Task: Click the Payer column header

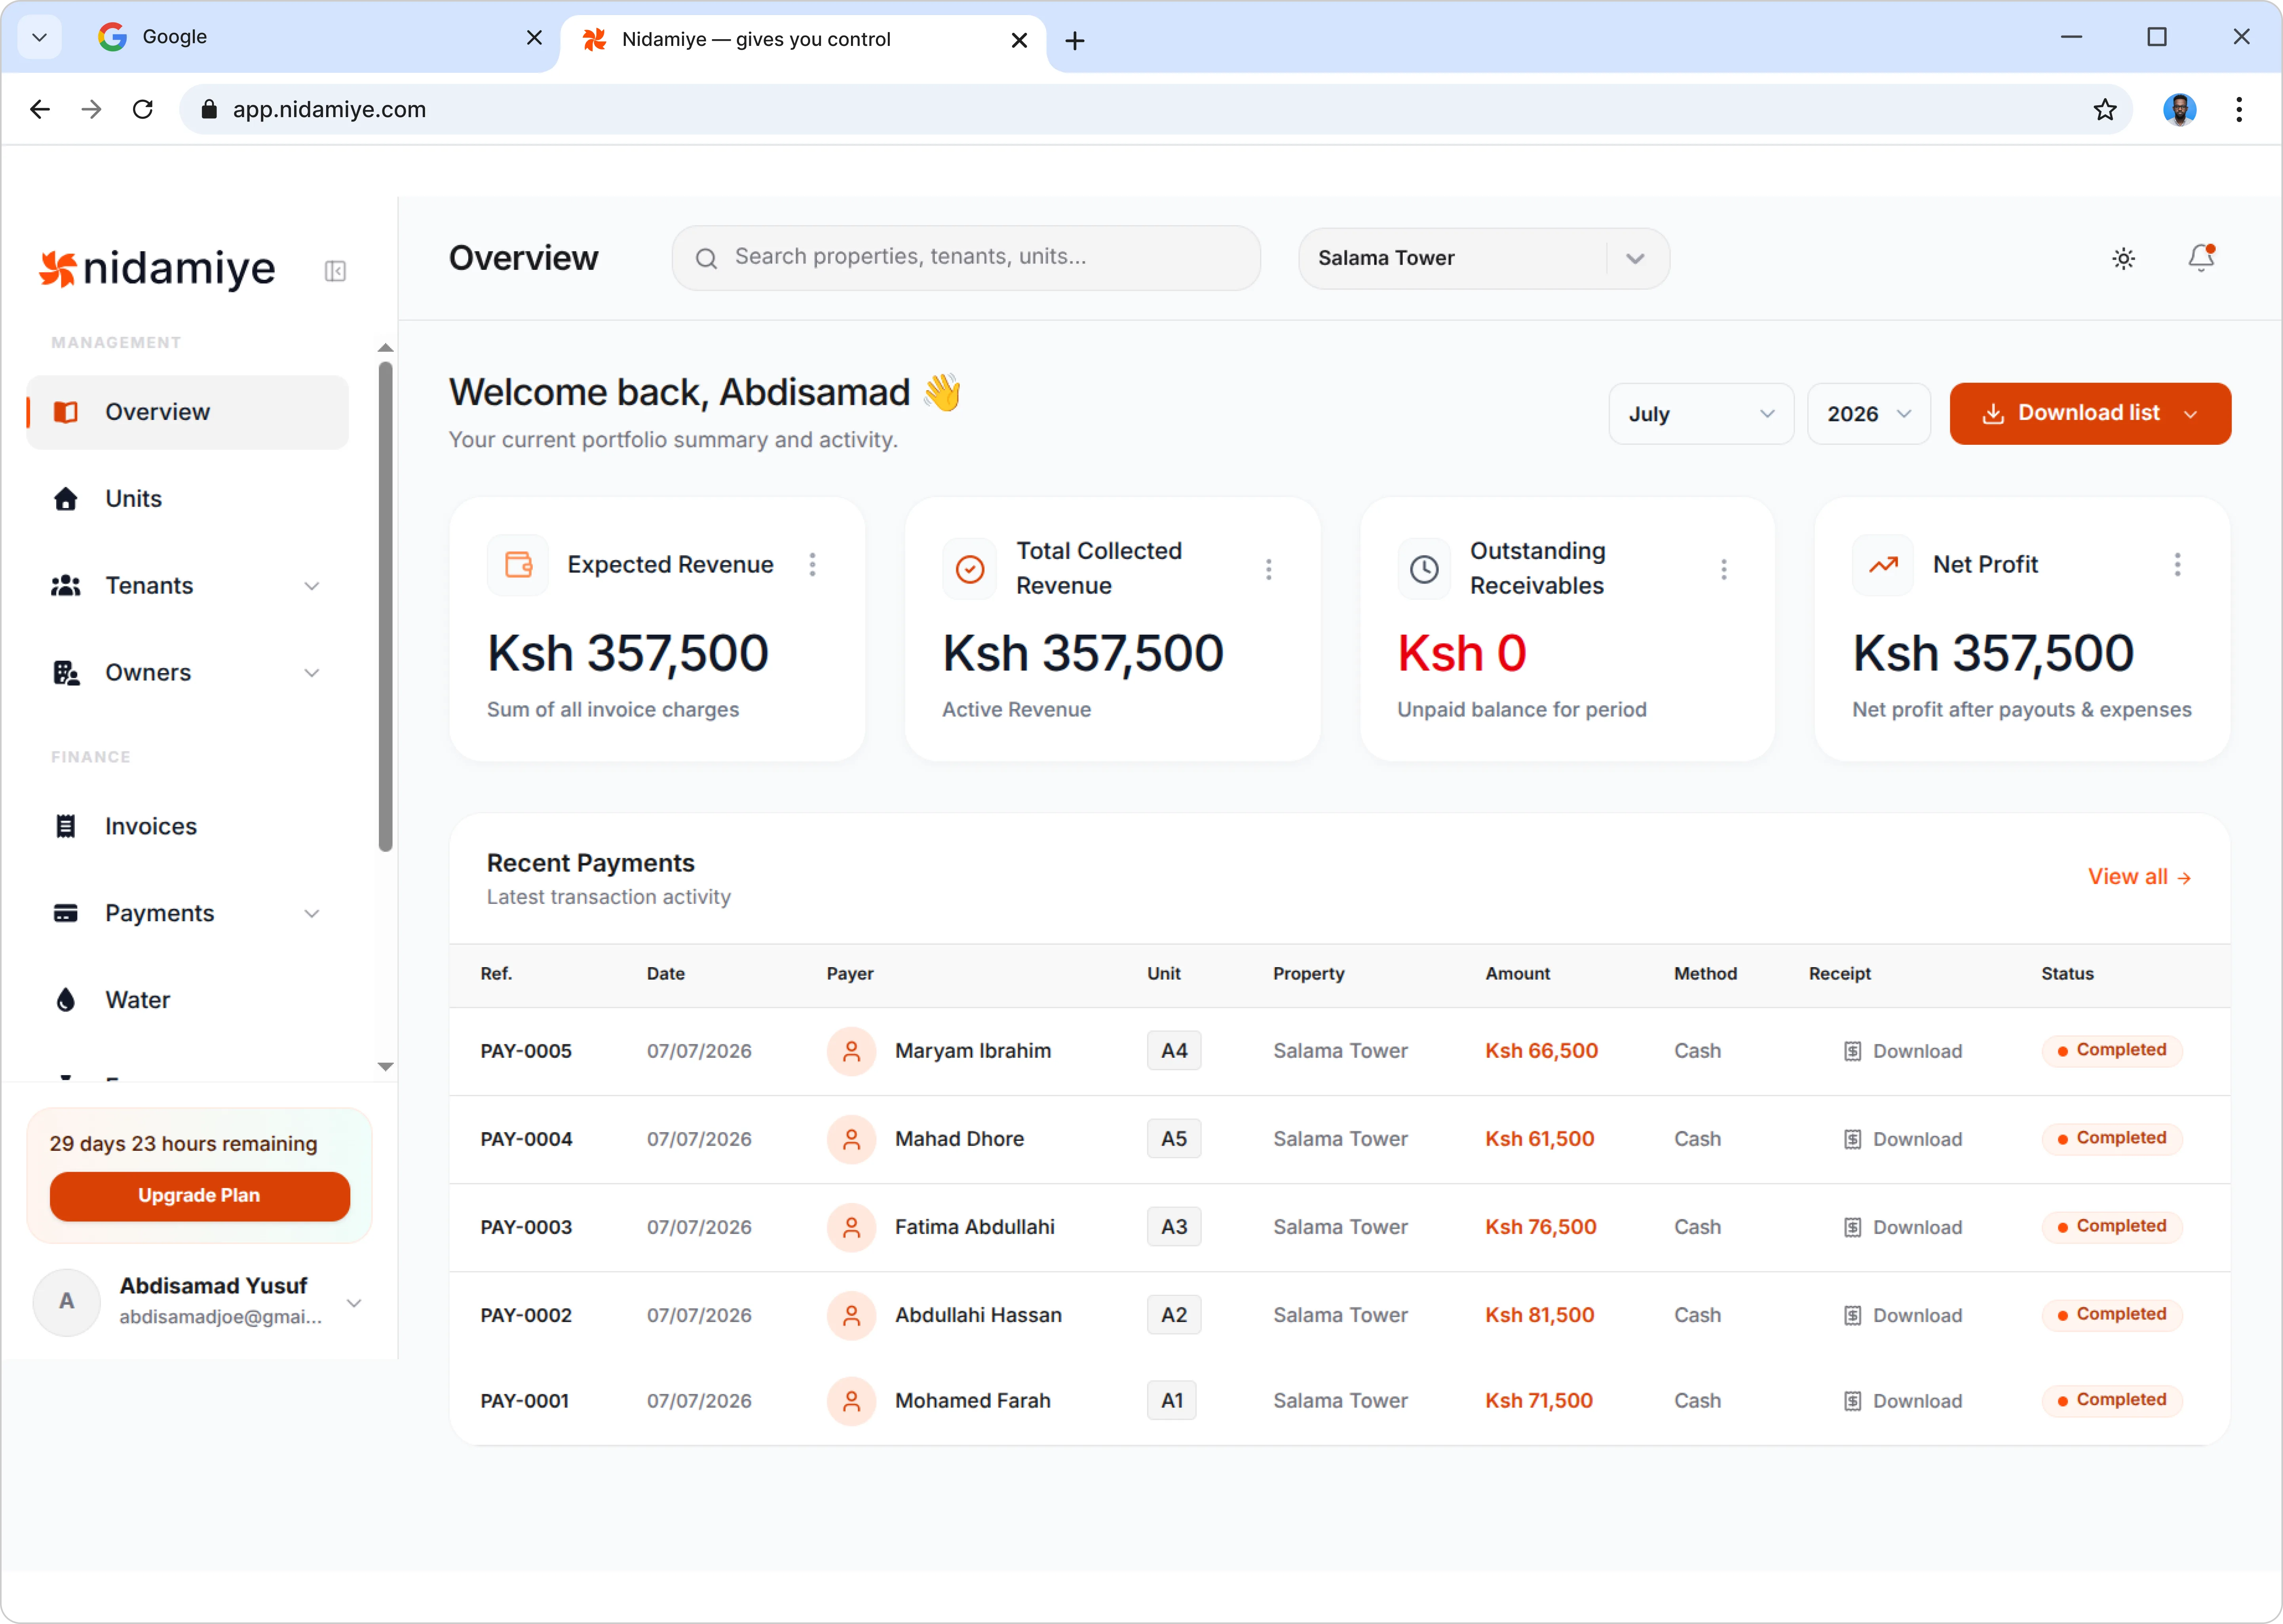Action: coord(850,974)
